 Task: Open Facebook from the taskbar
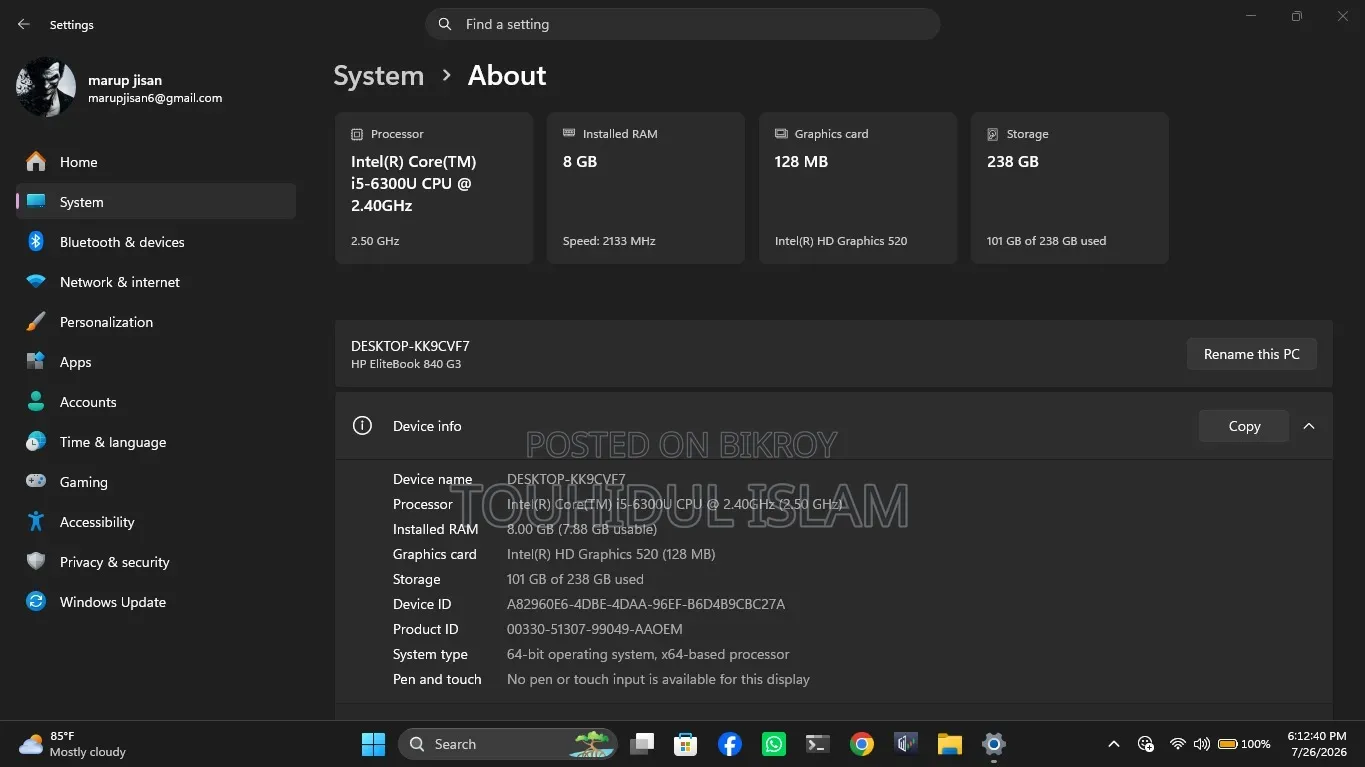point(730,744)
